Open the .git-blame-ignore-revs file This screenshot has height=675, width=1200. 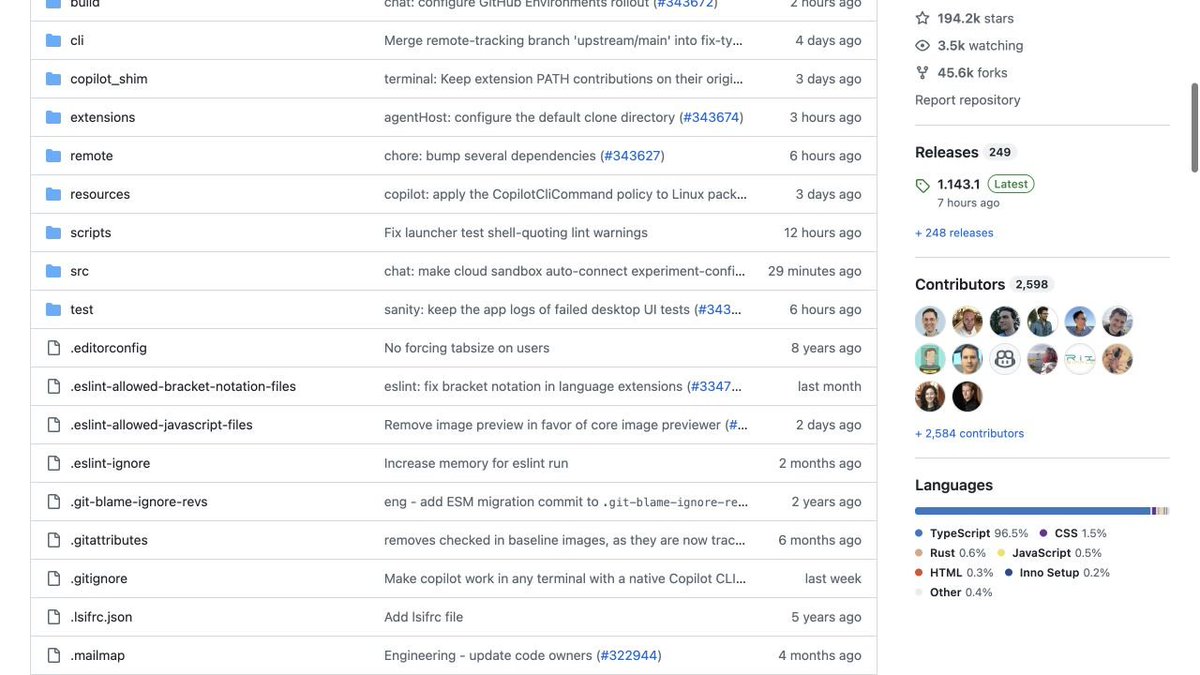click(139, 502)
